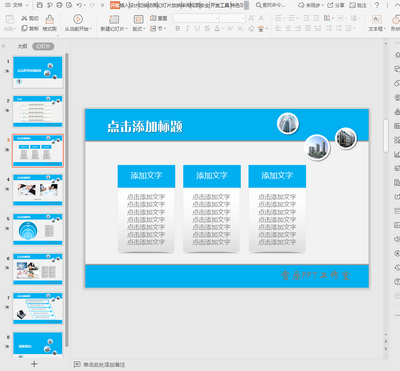This screenshot has height=371, width=400.
Task: Switch to the 插入 ribbon tab
Action: (x=124, y=5)
